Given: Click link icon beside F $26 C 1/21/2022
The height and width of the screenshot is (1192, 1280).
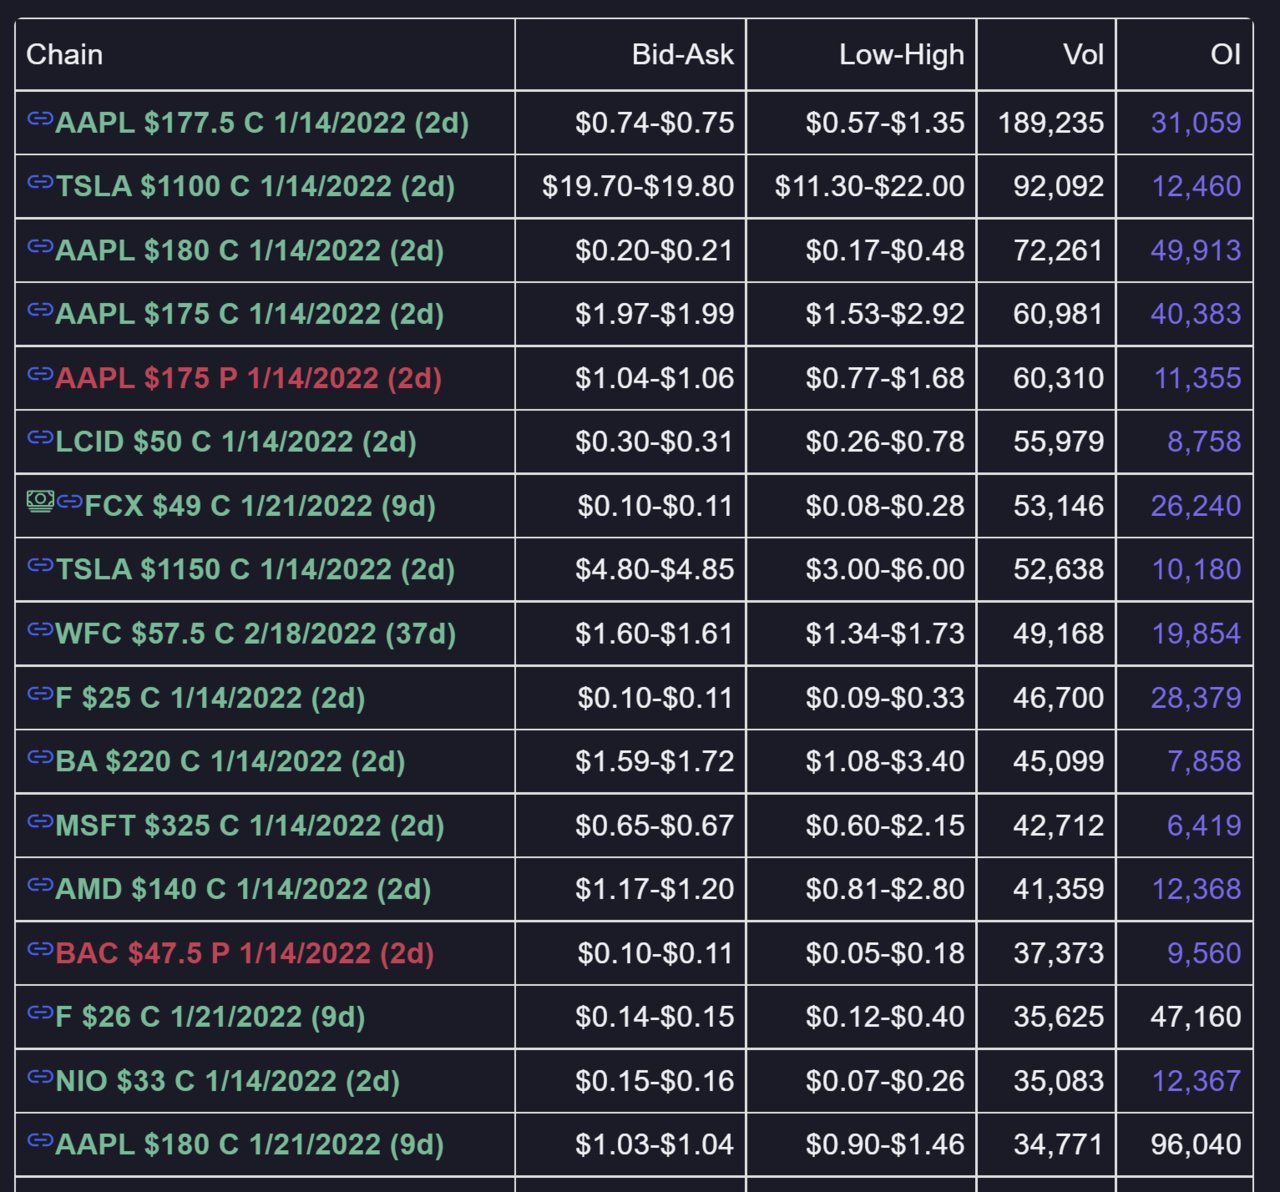Looking at the screenshot, I should coord(40,1012).
